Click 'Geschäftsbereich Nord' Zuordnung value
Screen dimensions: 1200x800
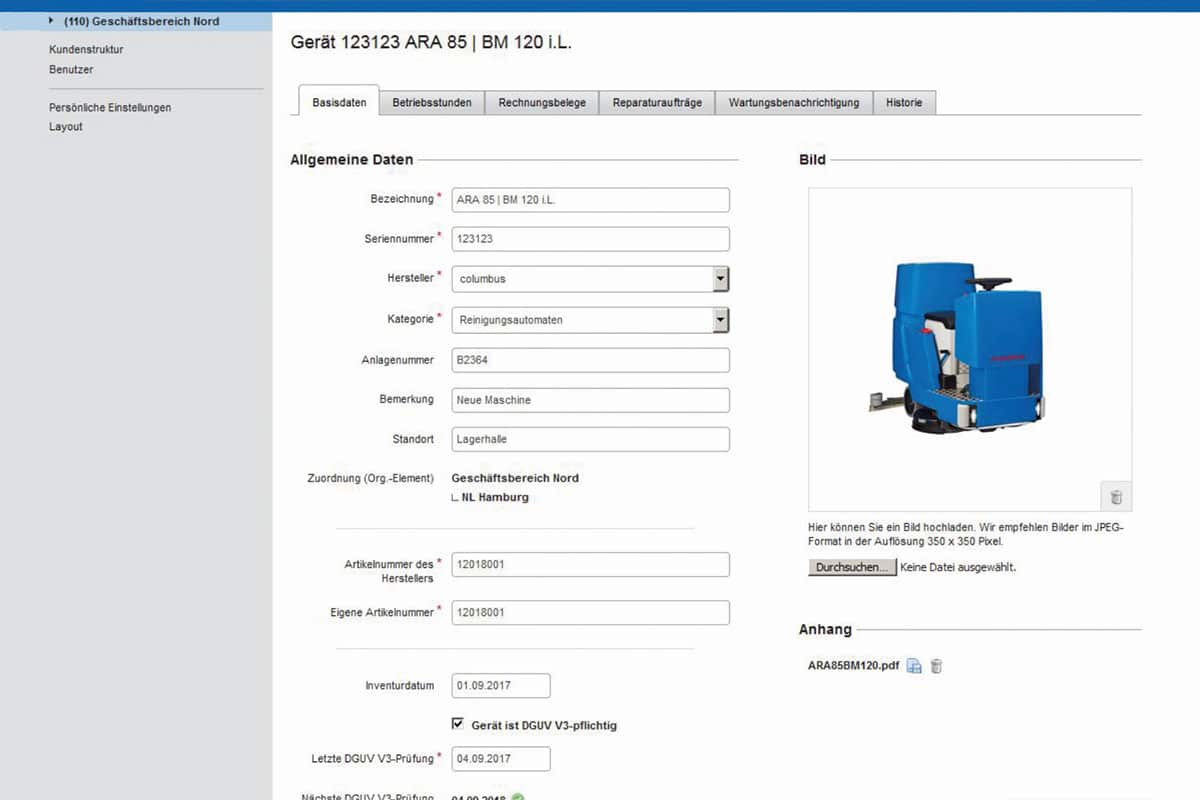[515, 478]
